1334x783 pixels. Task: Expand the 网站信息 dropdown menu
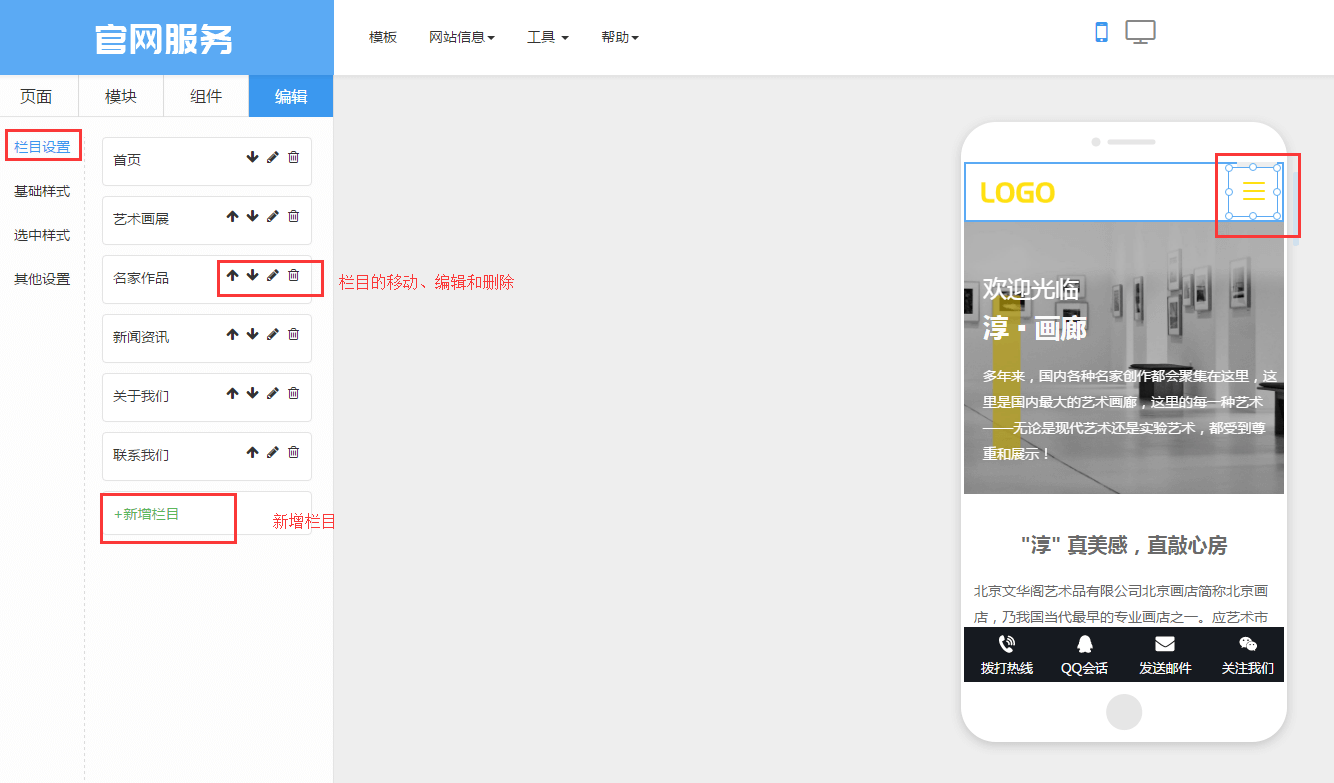click(x=461, y=37)
